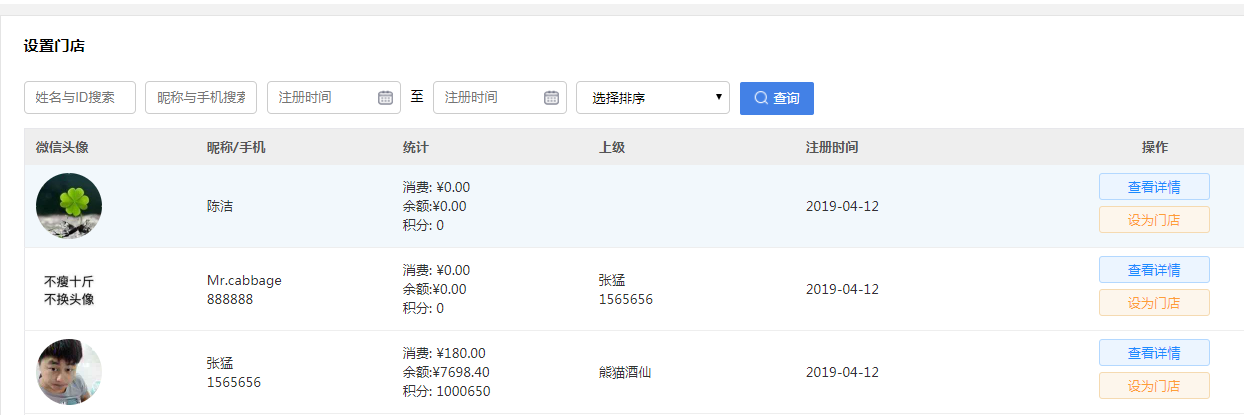Viewport: 1244px width, 415px height.
Task: Click the calendar icon in start registration date
Action: (x=385, y=98)
